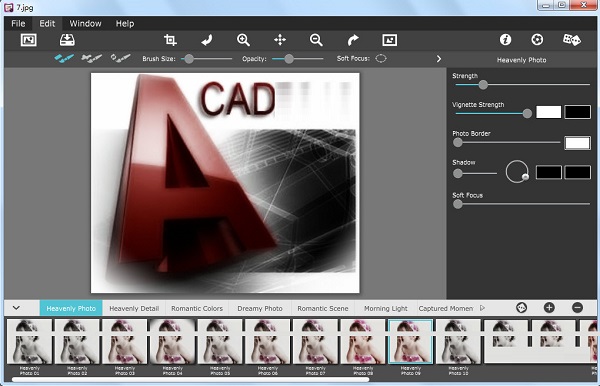Image resolution: width=600 pixels, height=386 pixels.
Task: Click the Zoom In magnifier
Action: pyautogui.click(x=243, y=40)
